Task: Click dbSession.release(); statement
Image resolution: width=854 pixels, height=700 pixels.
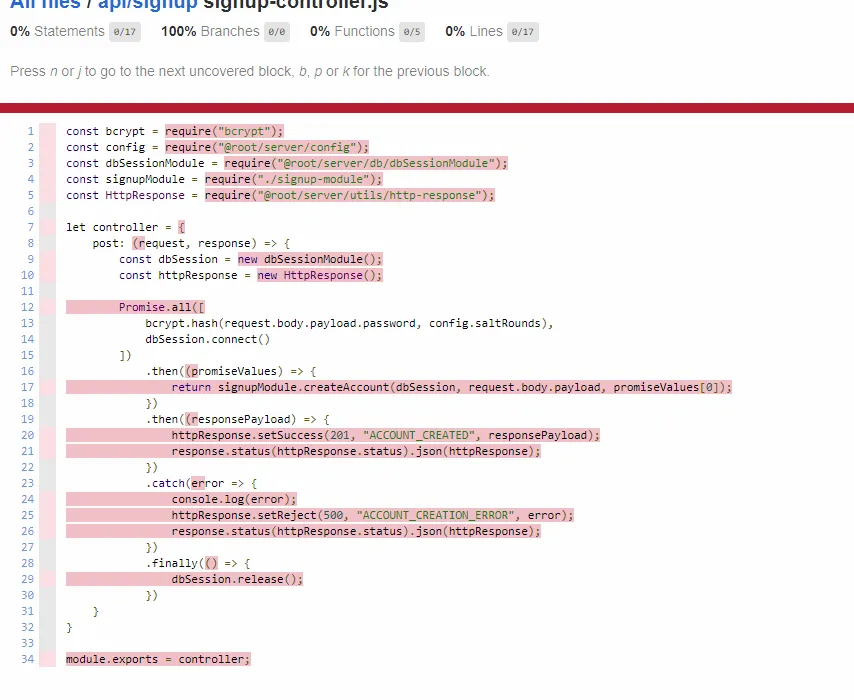Action: [185, 579]
